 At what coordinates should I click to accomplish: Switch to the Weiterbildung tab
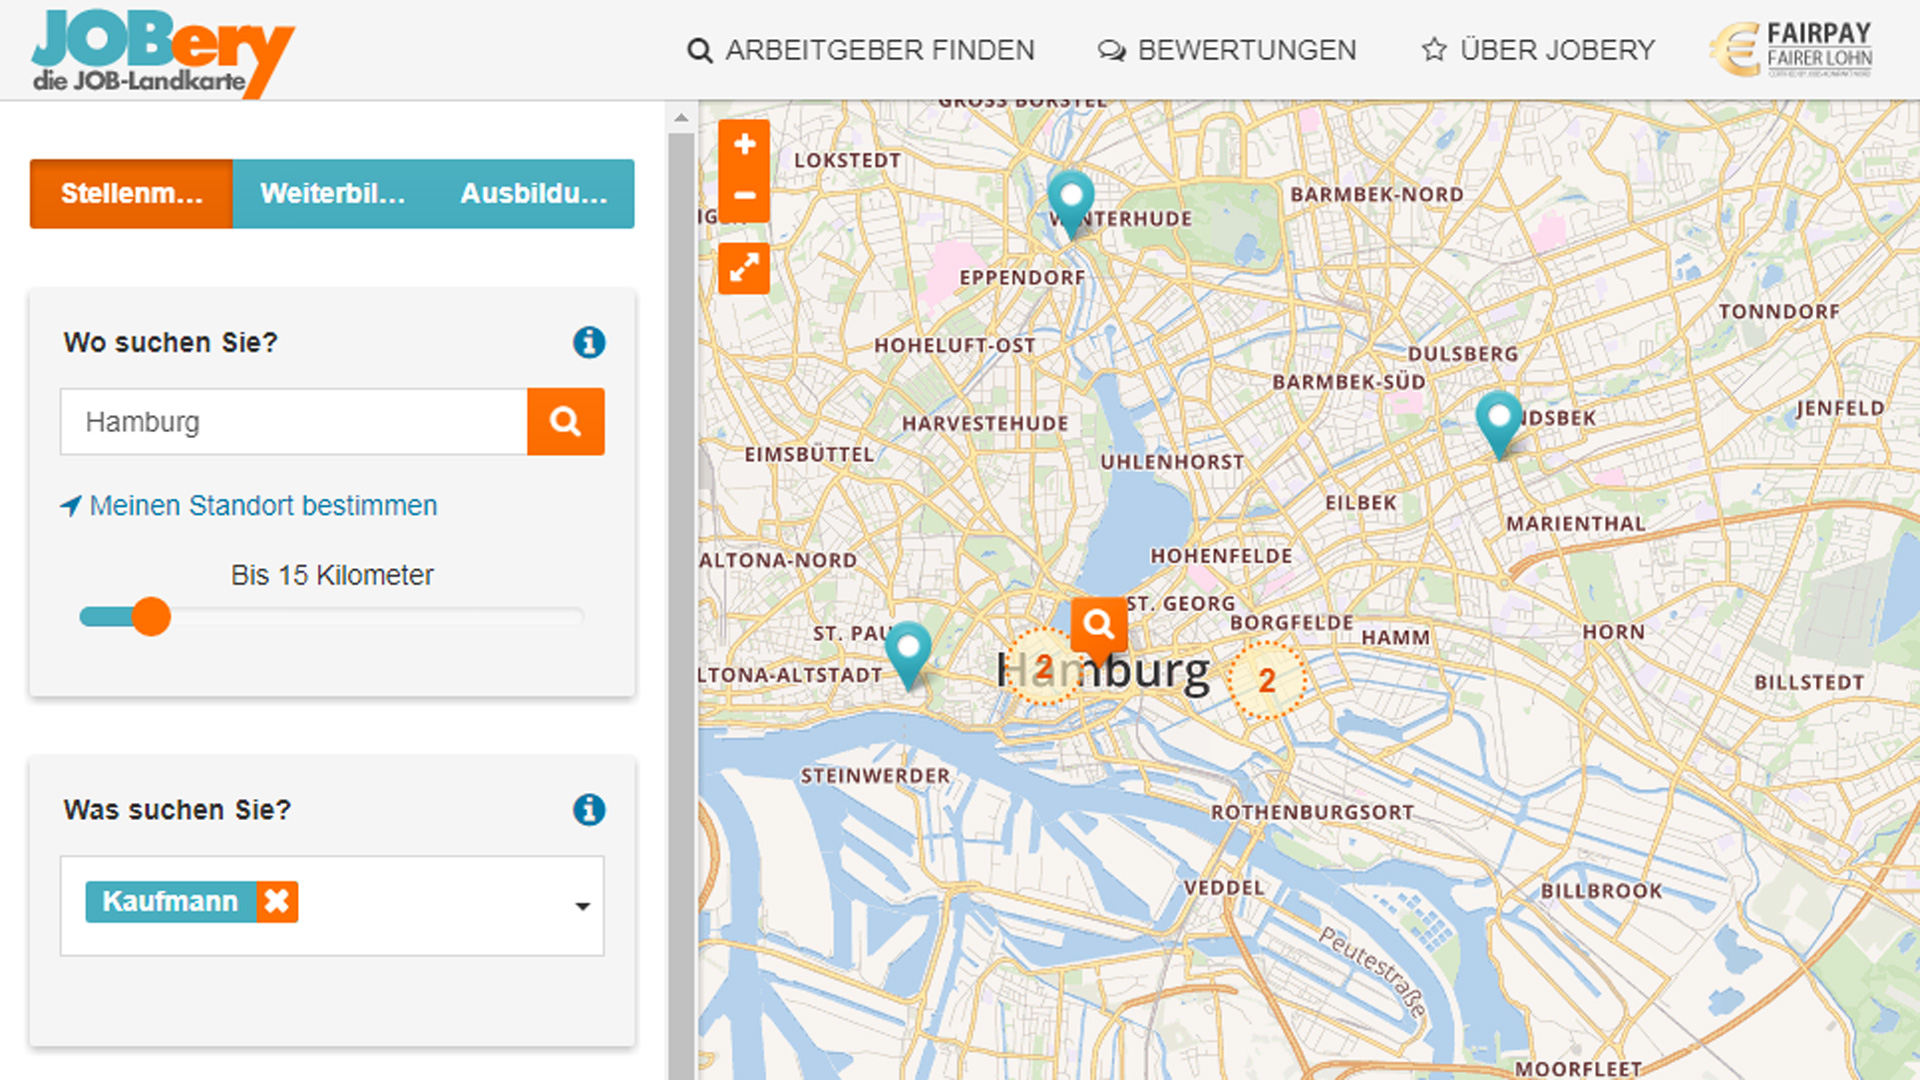332,194
